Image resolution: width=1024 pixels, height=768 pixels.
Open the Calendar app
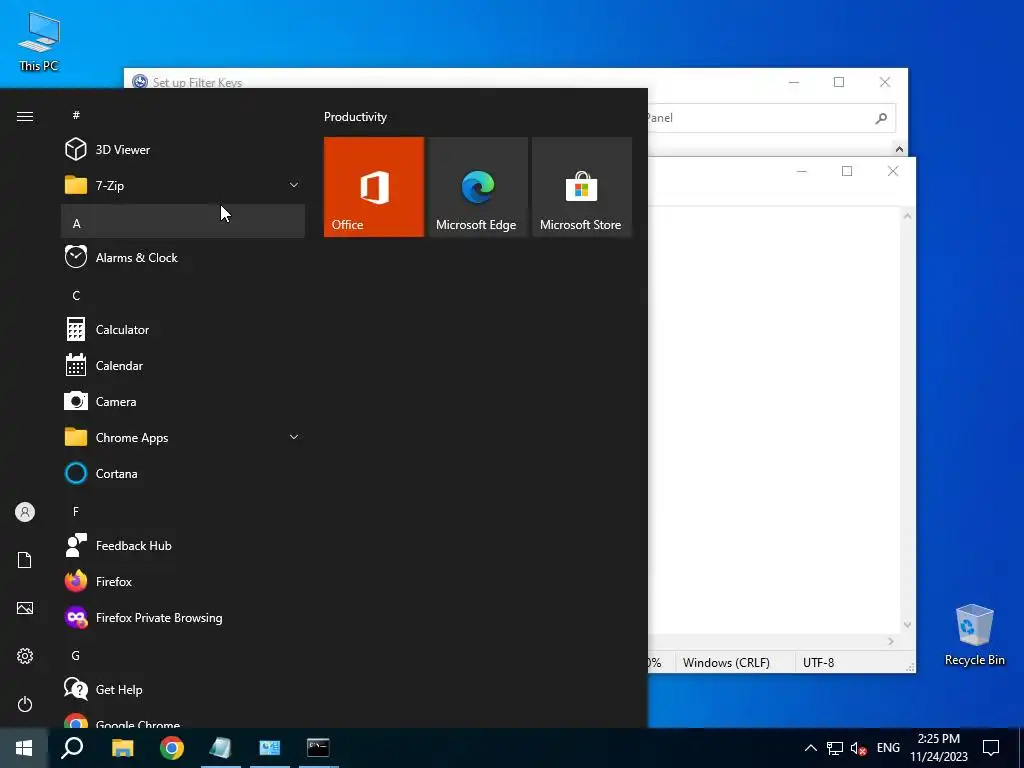pyautogui.click(x=183, y=366)
